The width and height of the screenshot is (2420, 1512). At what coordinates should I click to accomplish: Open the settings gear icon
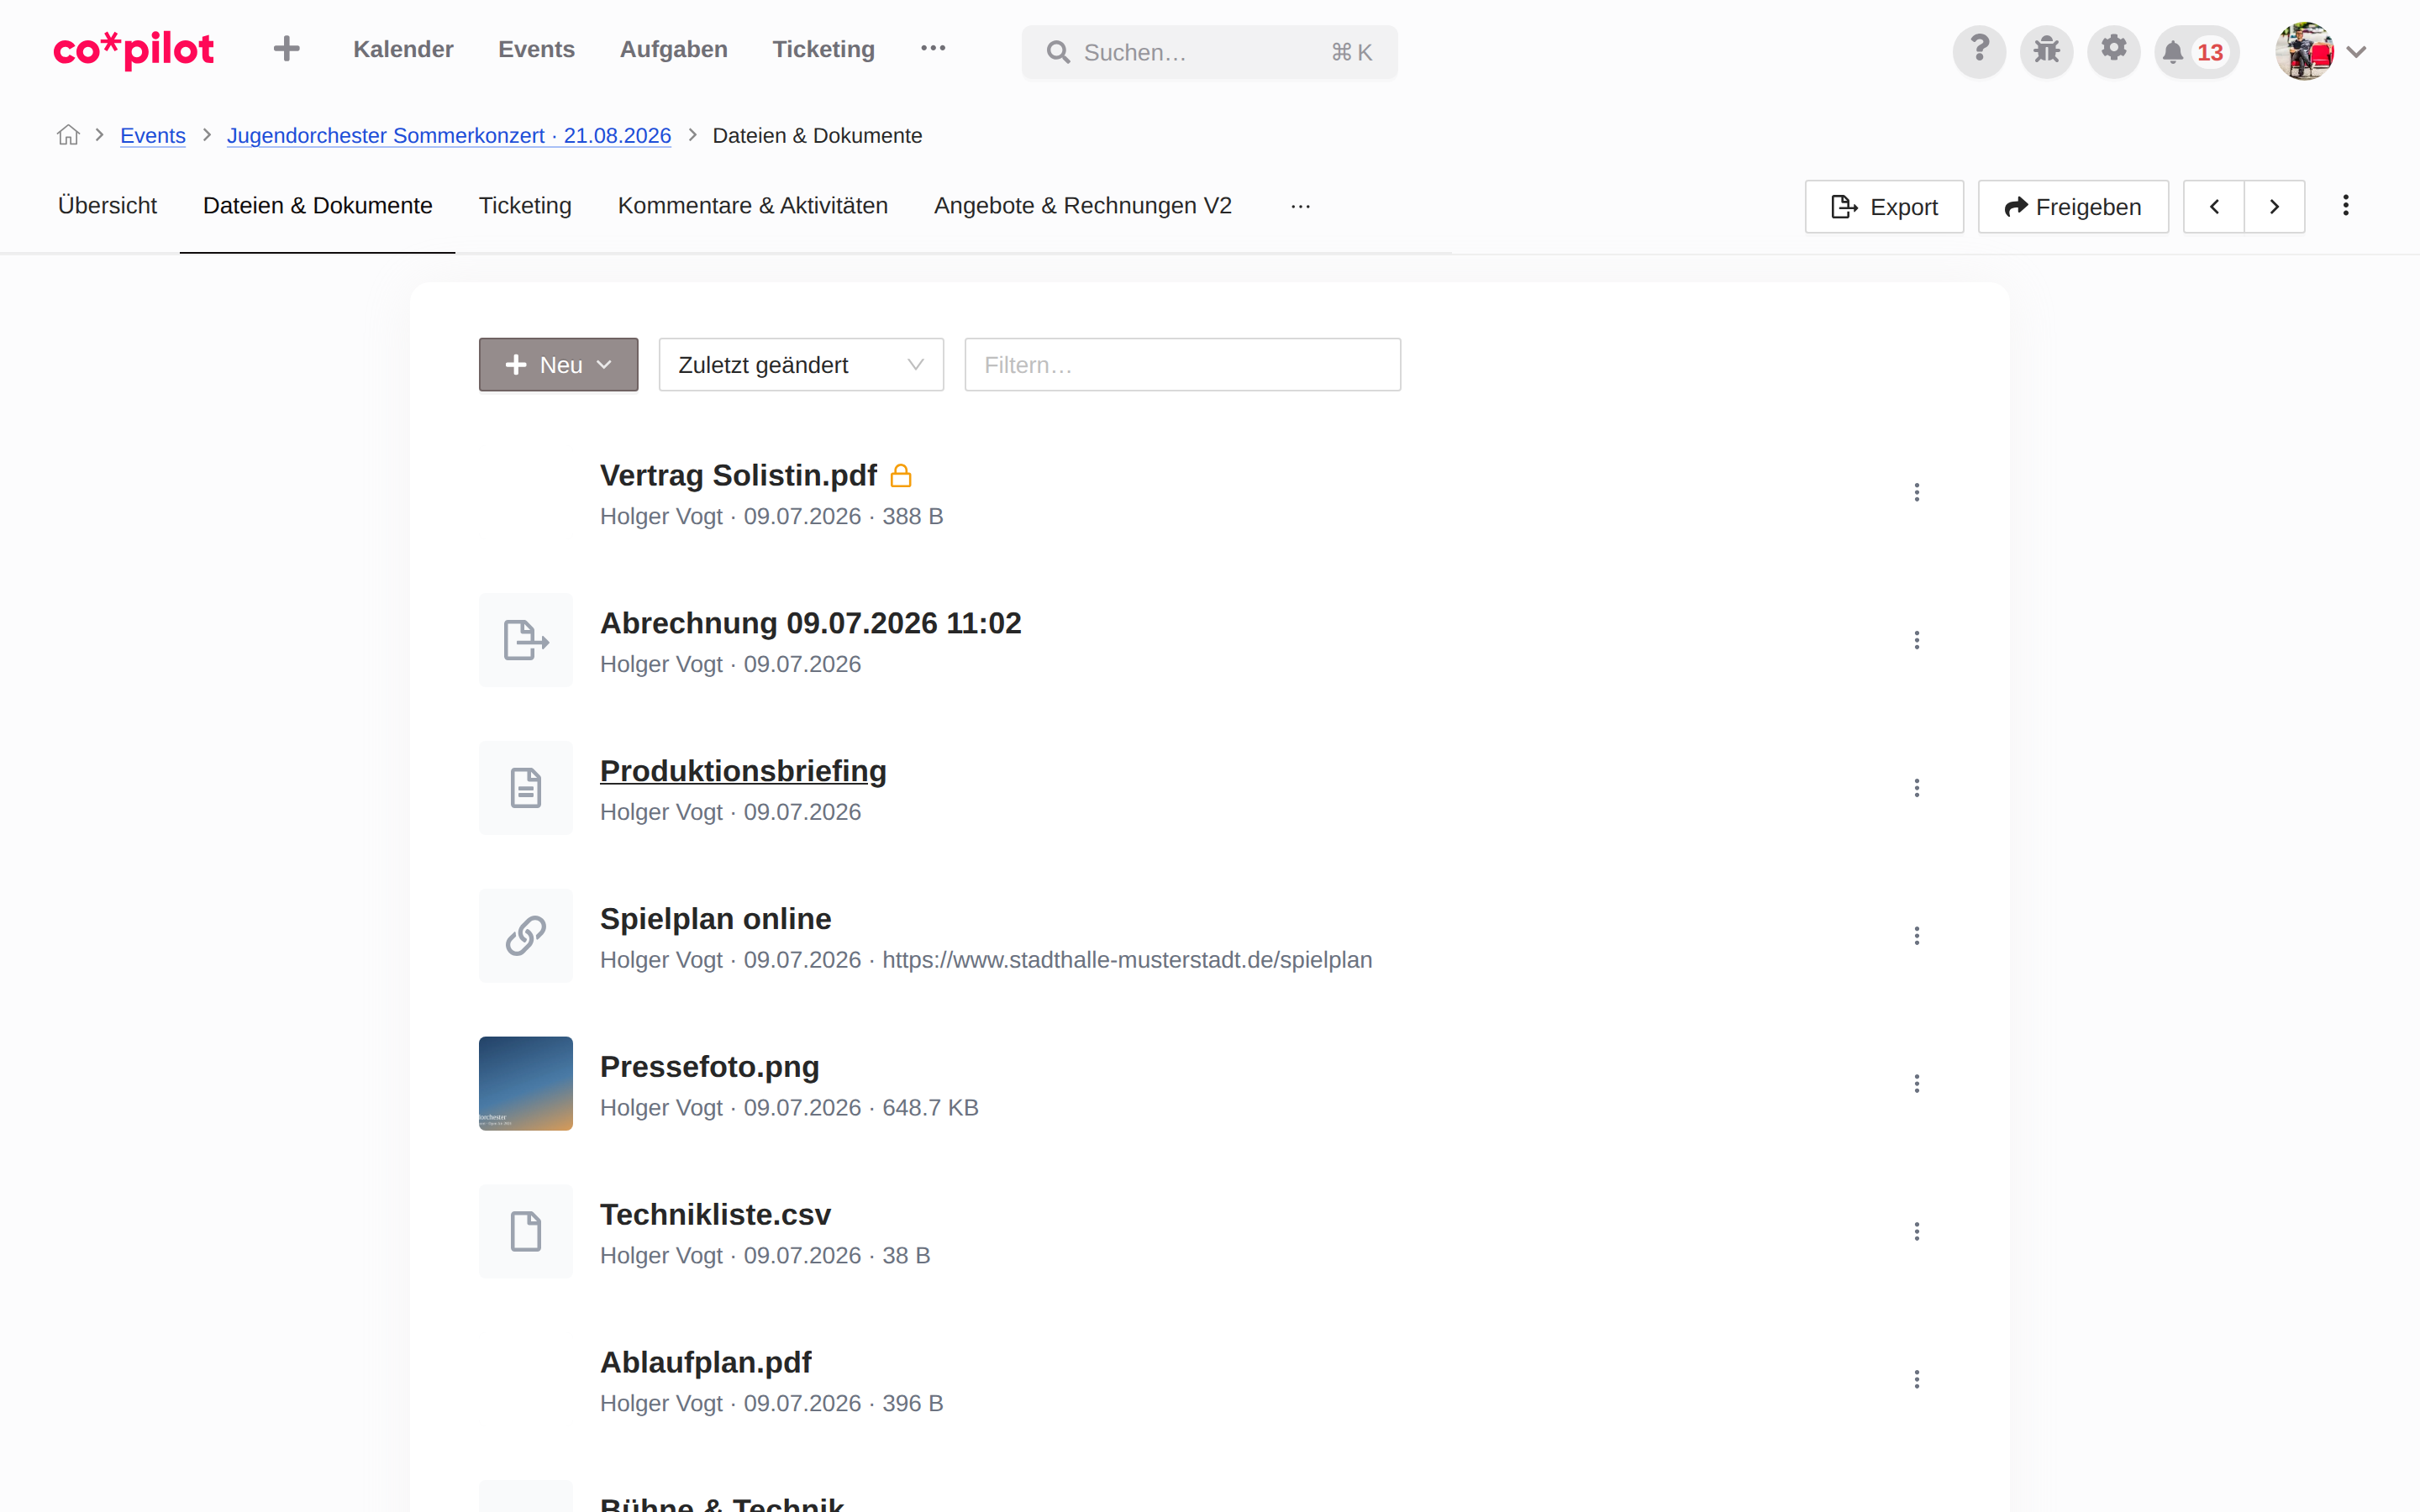coord(2113,51)
